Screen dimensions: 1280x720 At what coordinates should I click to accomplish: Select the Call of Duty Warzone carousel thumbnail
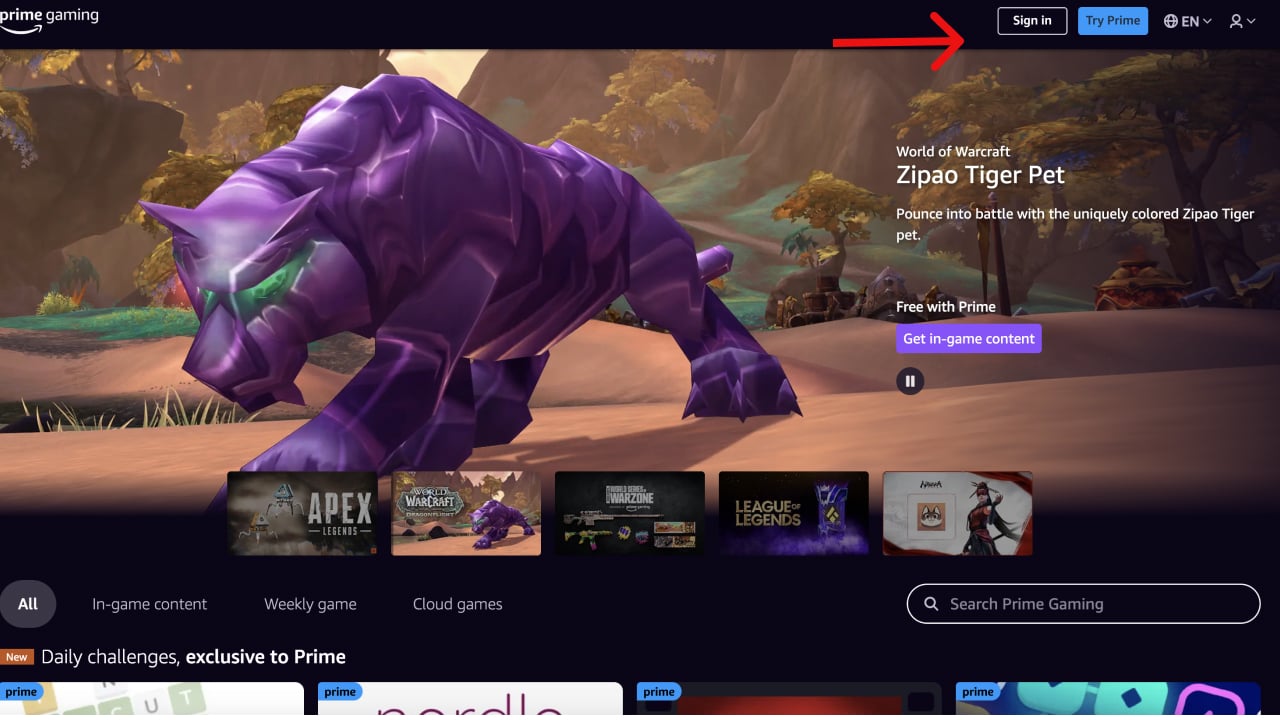tap(629, 513)
